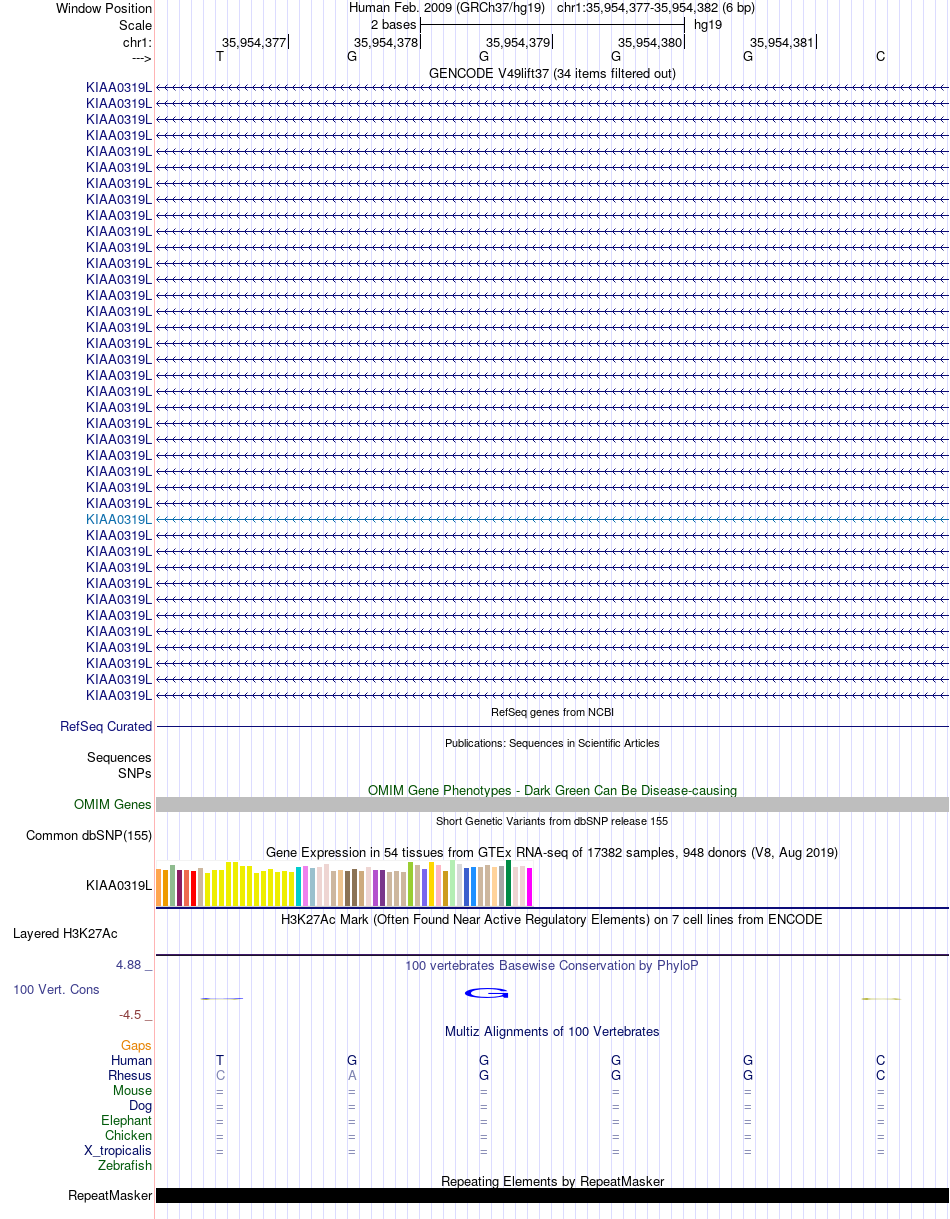Click the orange Gaps label

click(x=136, y=1046)
